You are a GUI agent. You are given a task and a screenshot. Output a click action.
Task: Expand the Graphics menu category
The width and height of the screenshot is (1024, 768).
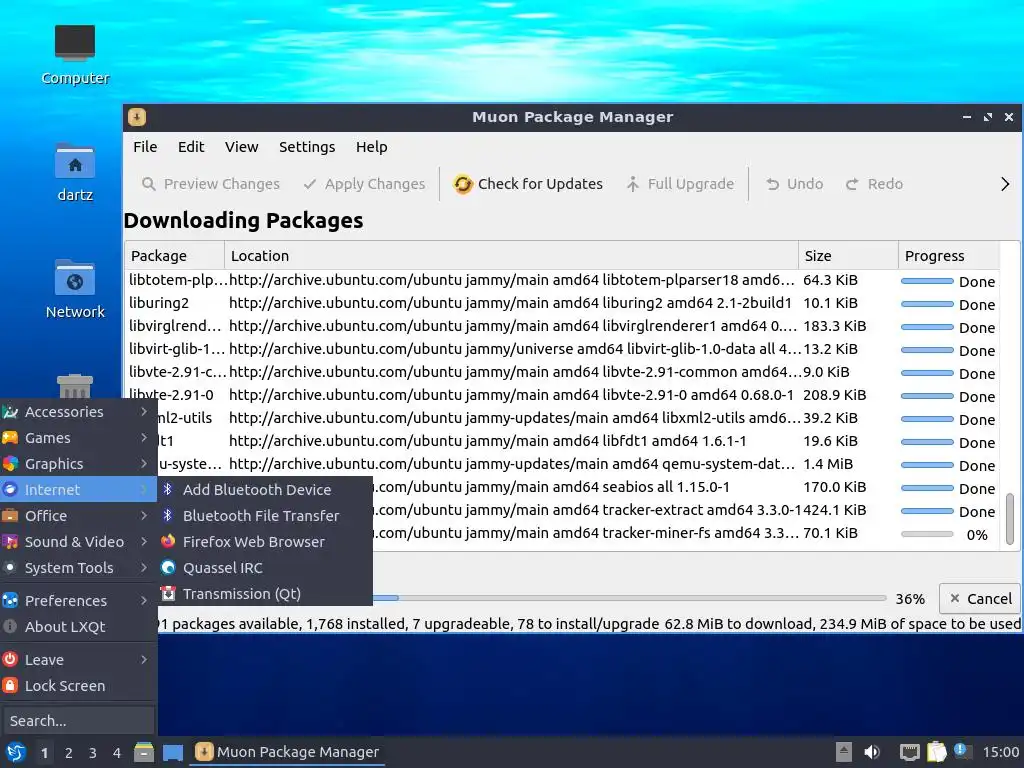coord(78,464)
